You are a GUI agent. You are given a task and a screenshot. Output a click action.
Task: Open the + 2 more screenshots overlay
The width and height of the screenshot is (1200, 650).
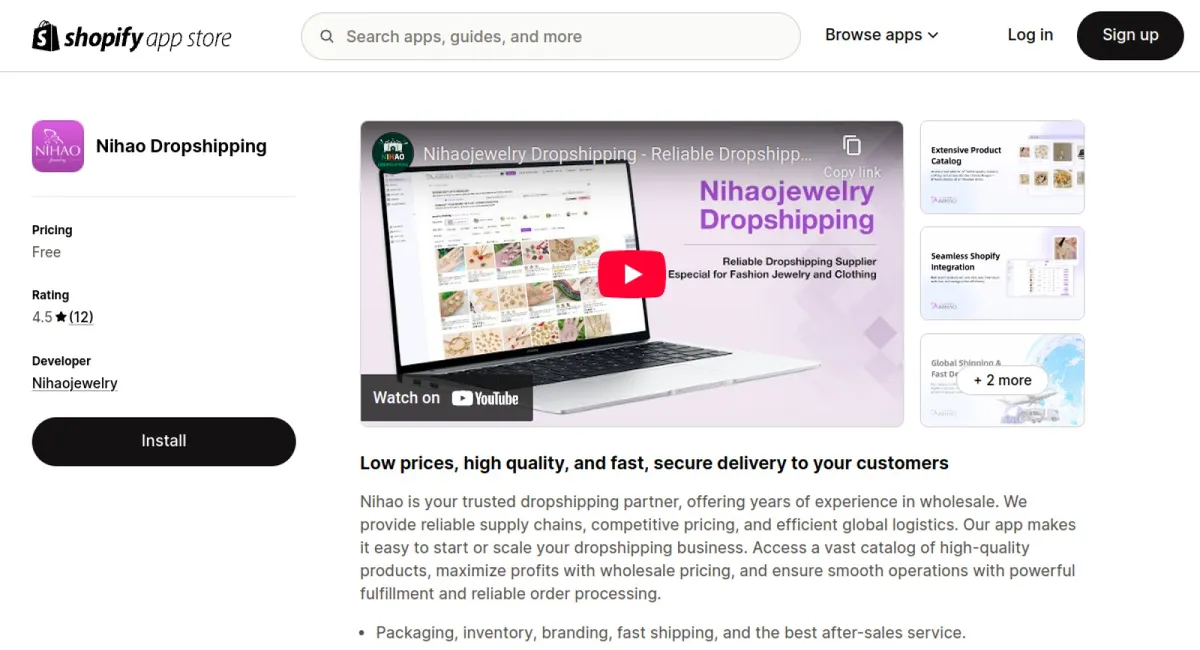[1002, 380]
